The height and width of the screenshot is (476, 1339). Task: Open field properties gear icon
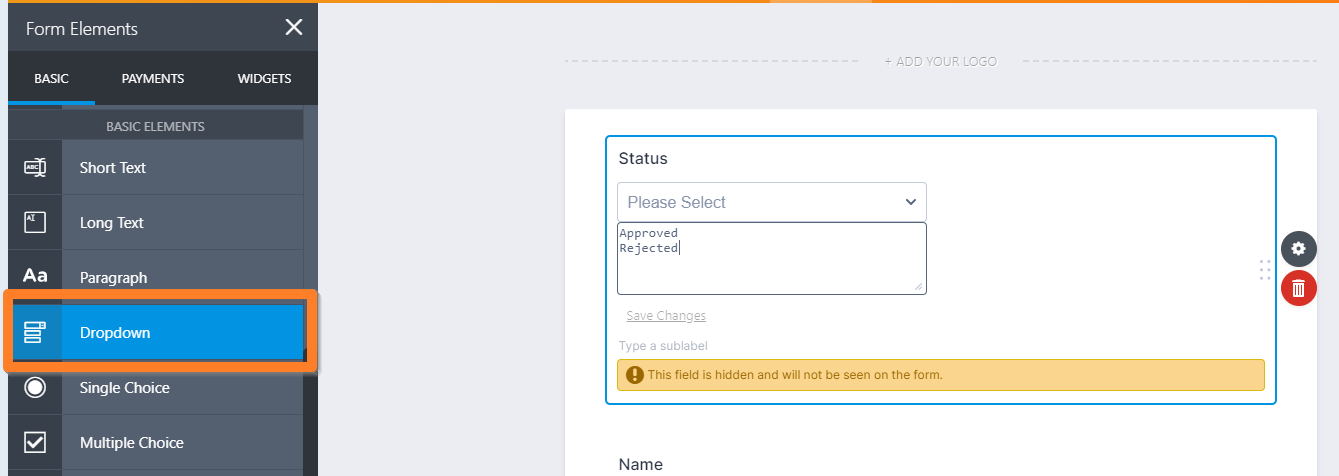tap(1298, 249)
